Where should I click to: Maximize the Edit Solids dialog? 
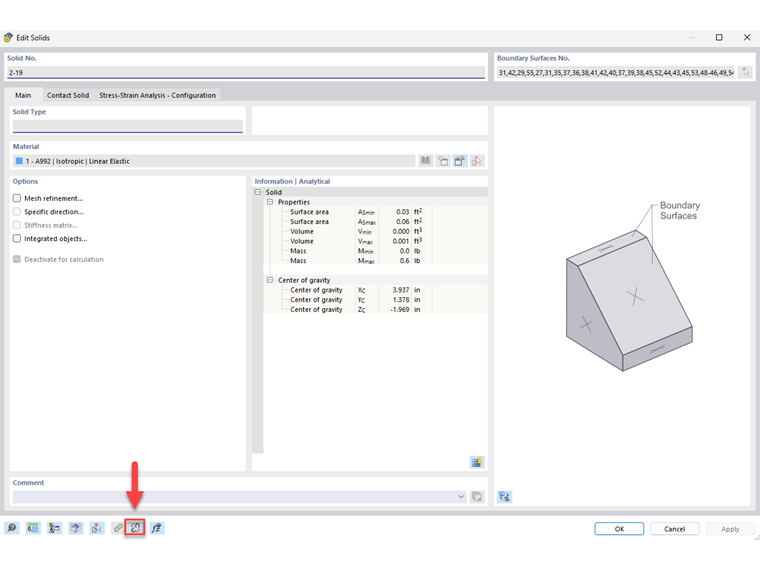(x=719, y=37)
